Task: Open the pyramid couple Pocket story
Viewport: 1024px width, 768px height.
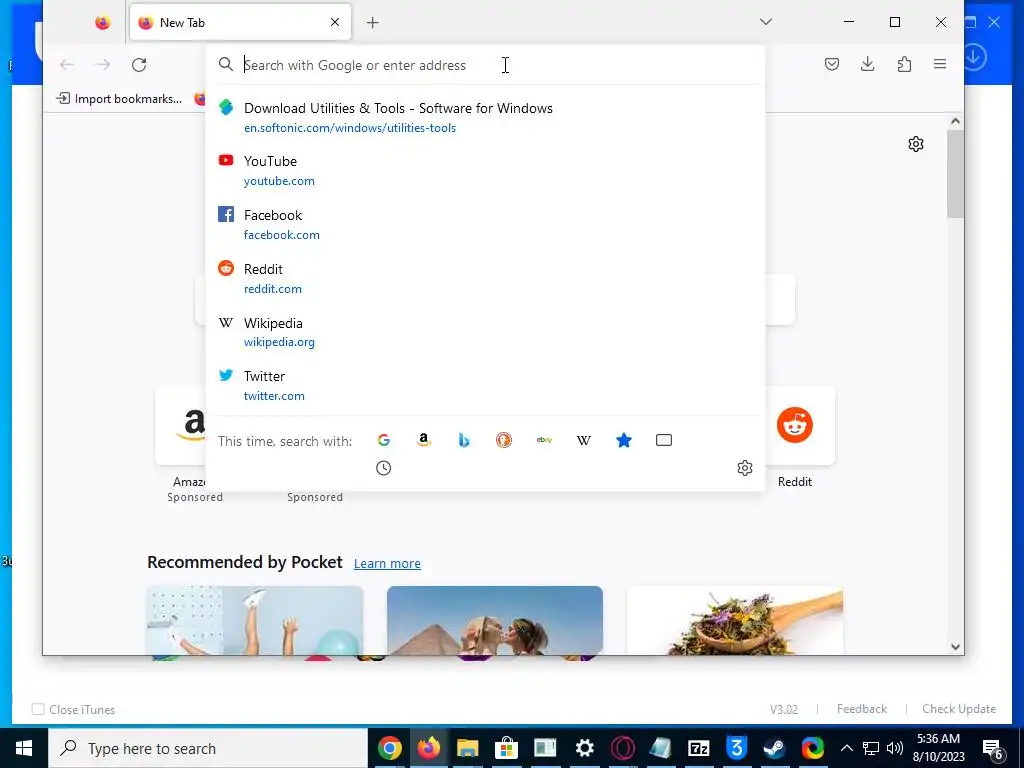Action: (494, 620)
